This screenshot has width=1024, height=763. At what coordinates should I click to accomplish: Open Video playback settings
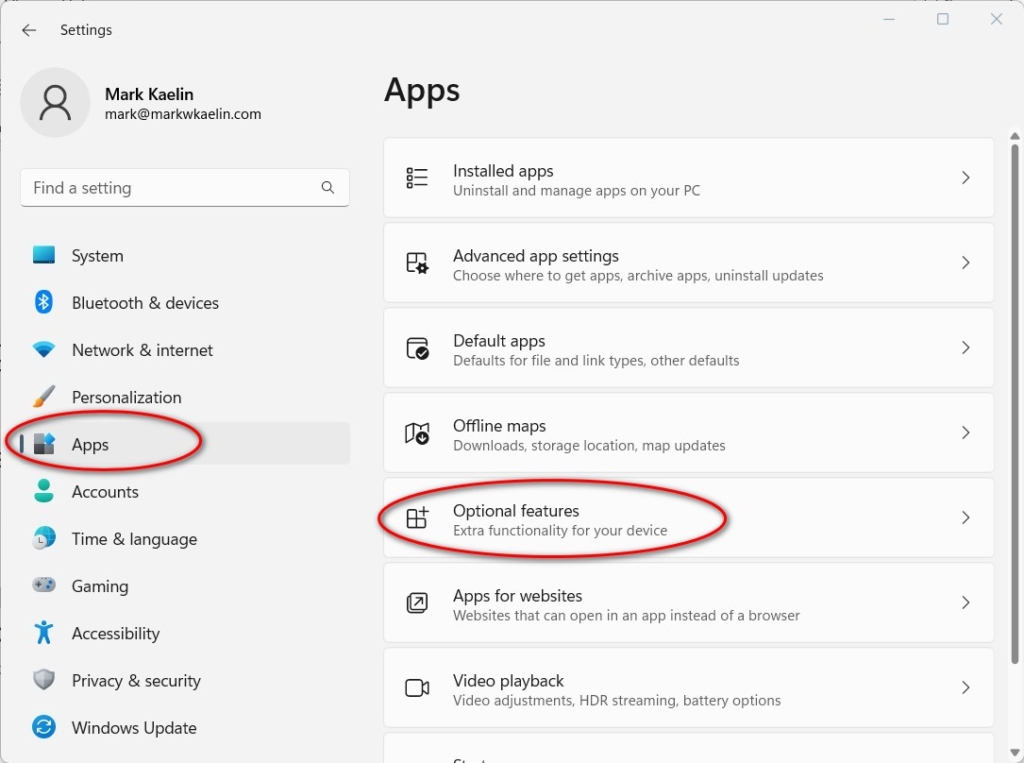tap(688, 687)
